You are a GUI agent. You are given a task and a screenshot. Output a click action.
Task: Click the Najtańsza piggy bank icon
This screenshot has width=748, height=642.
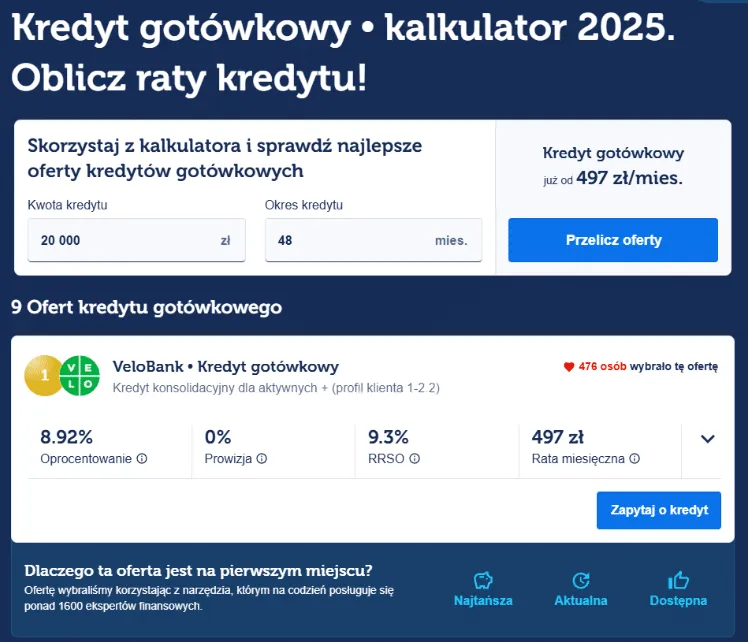pyautogui.click(x=483, y=580)
